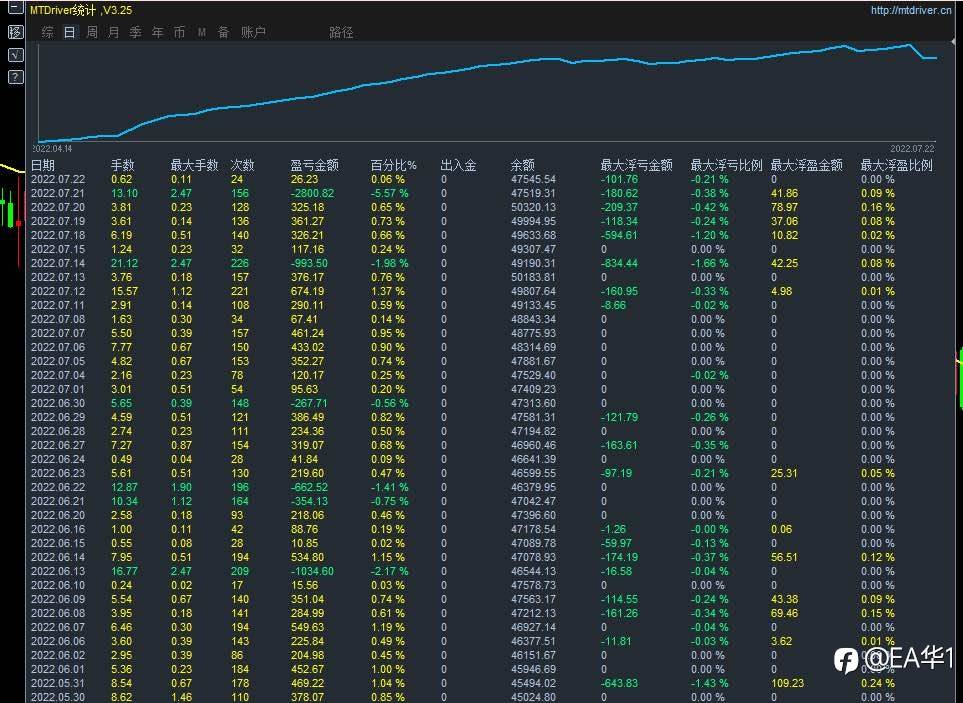Image resolution: width=963 pixels, height=703 pixels.
Task: Select the M tab
Action: pos(201,33)
